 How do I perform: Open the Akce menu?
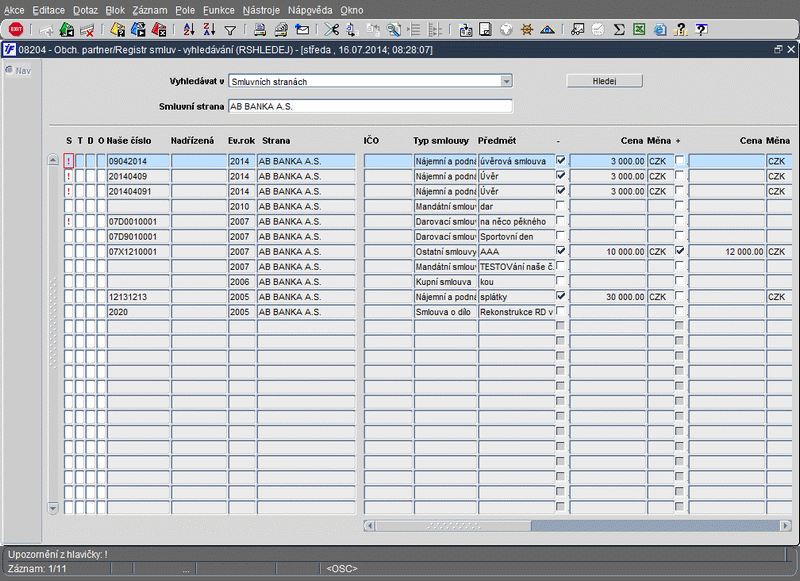coord(14,10)
